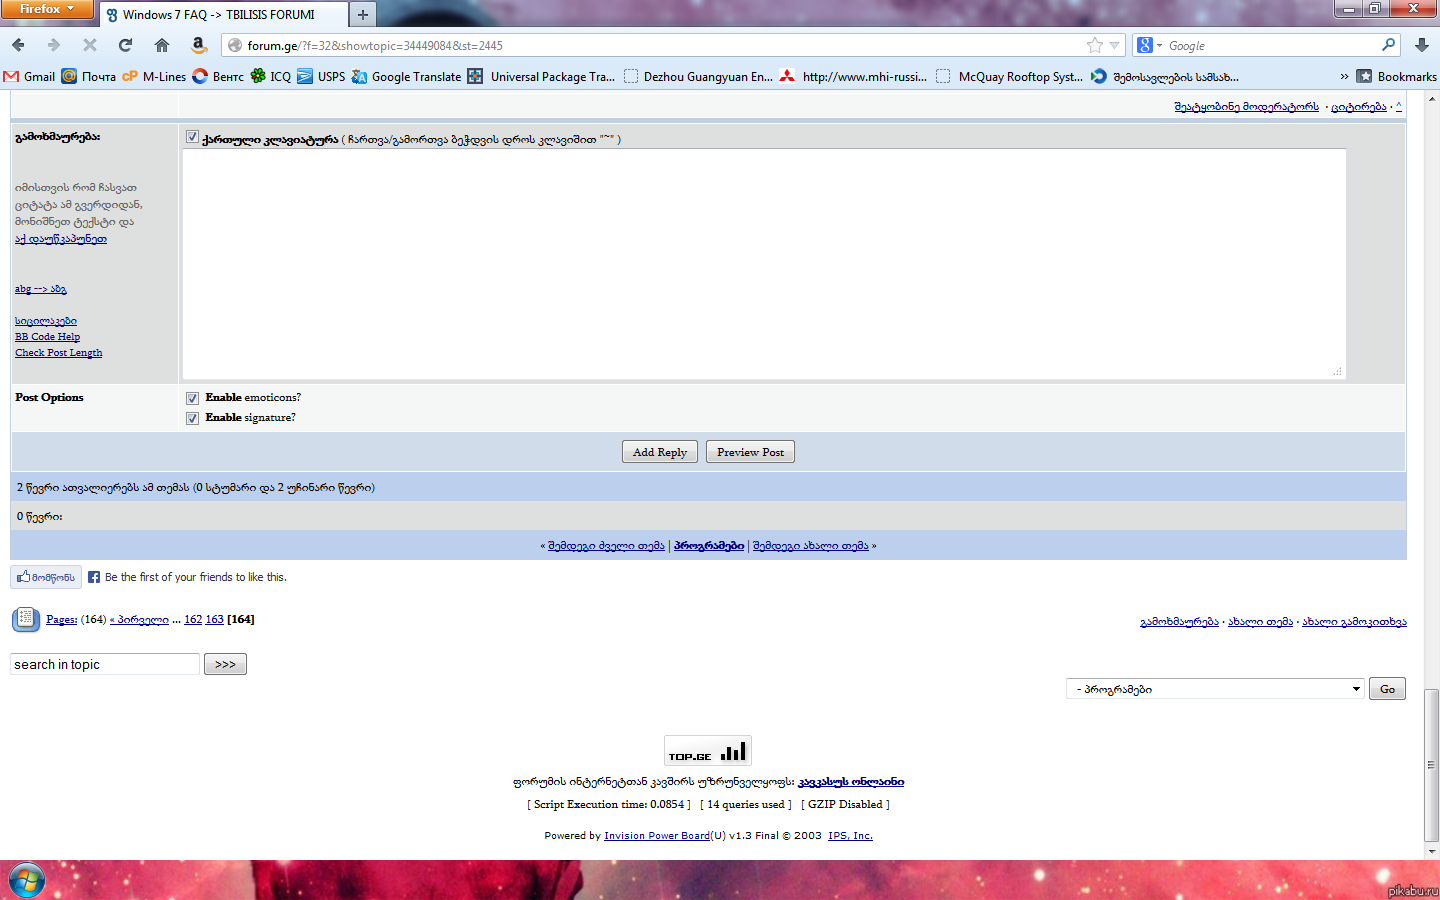Open the ICQ bookmark
The width and height of the screenshot is (1440, 900).
coord(271,76)
